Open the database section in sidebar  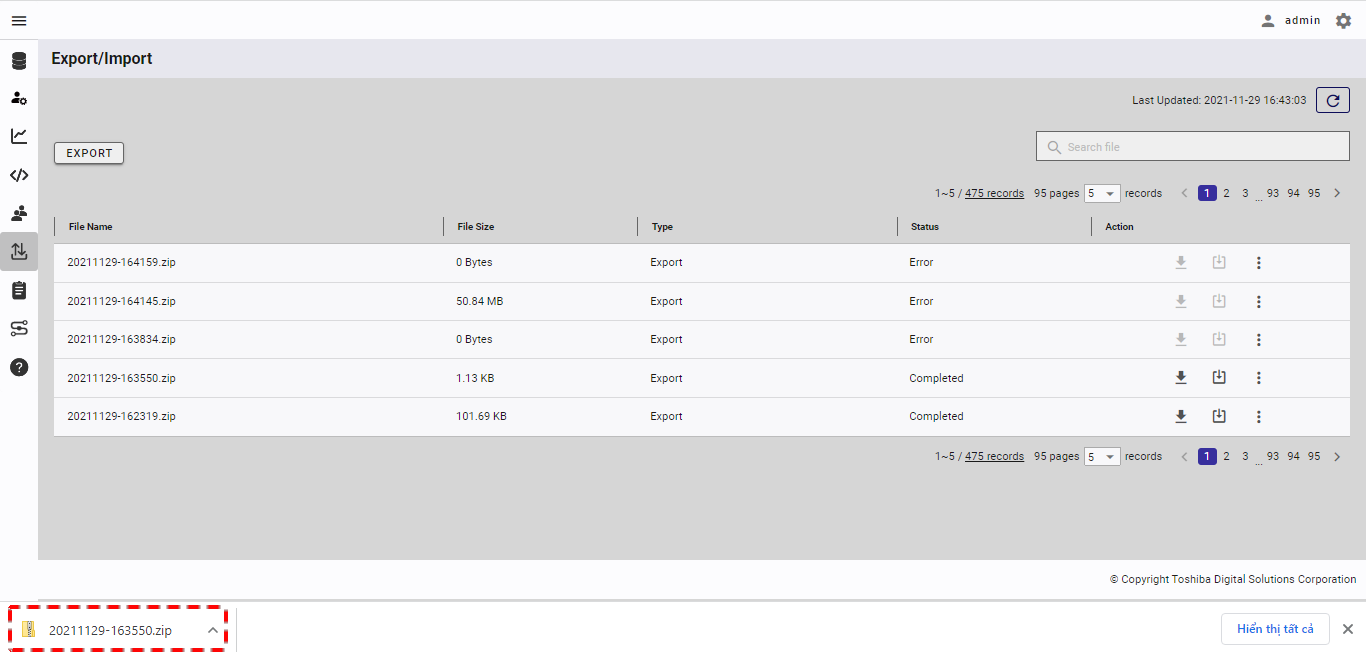point(19,61)
